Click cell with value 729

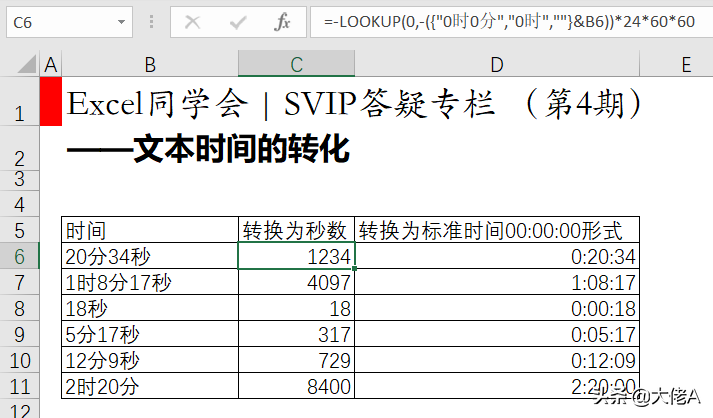296,359
